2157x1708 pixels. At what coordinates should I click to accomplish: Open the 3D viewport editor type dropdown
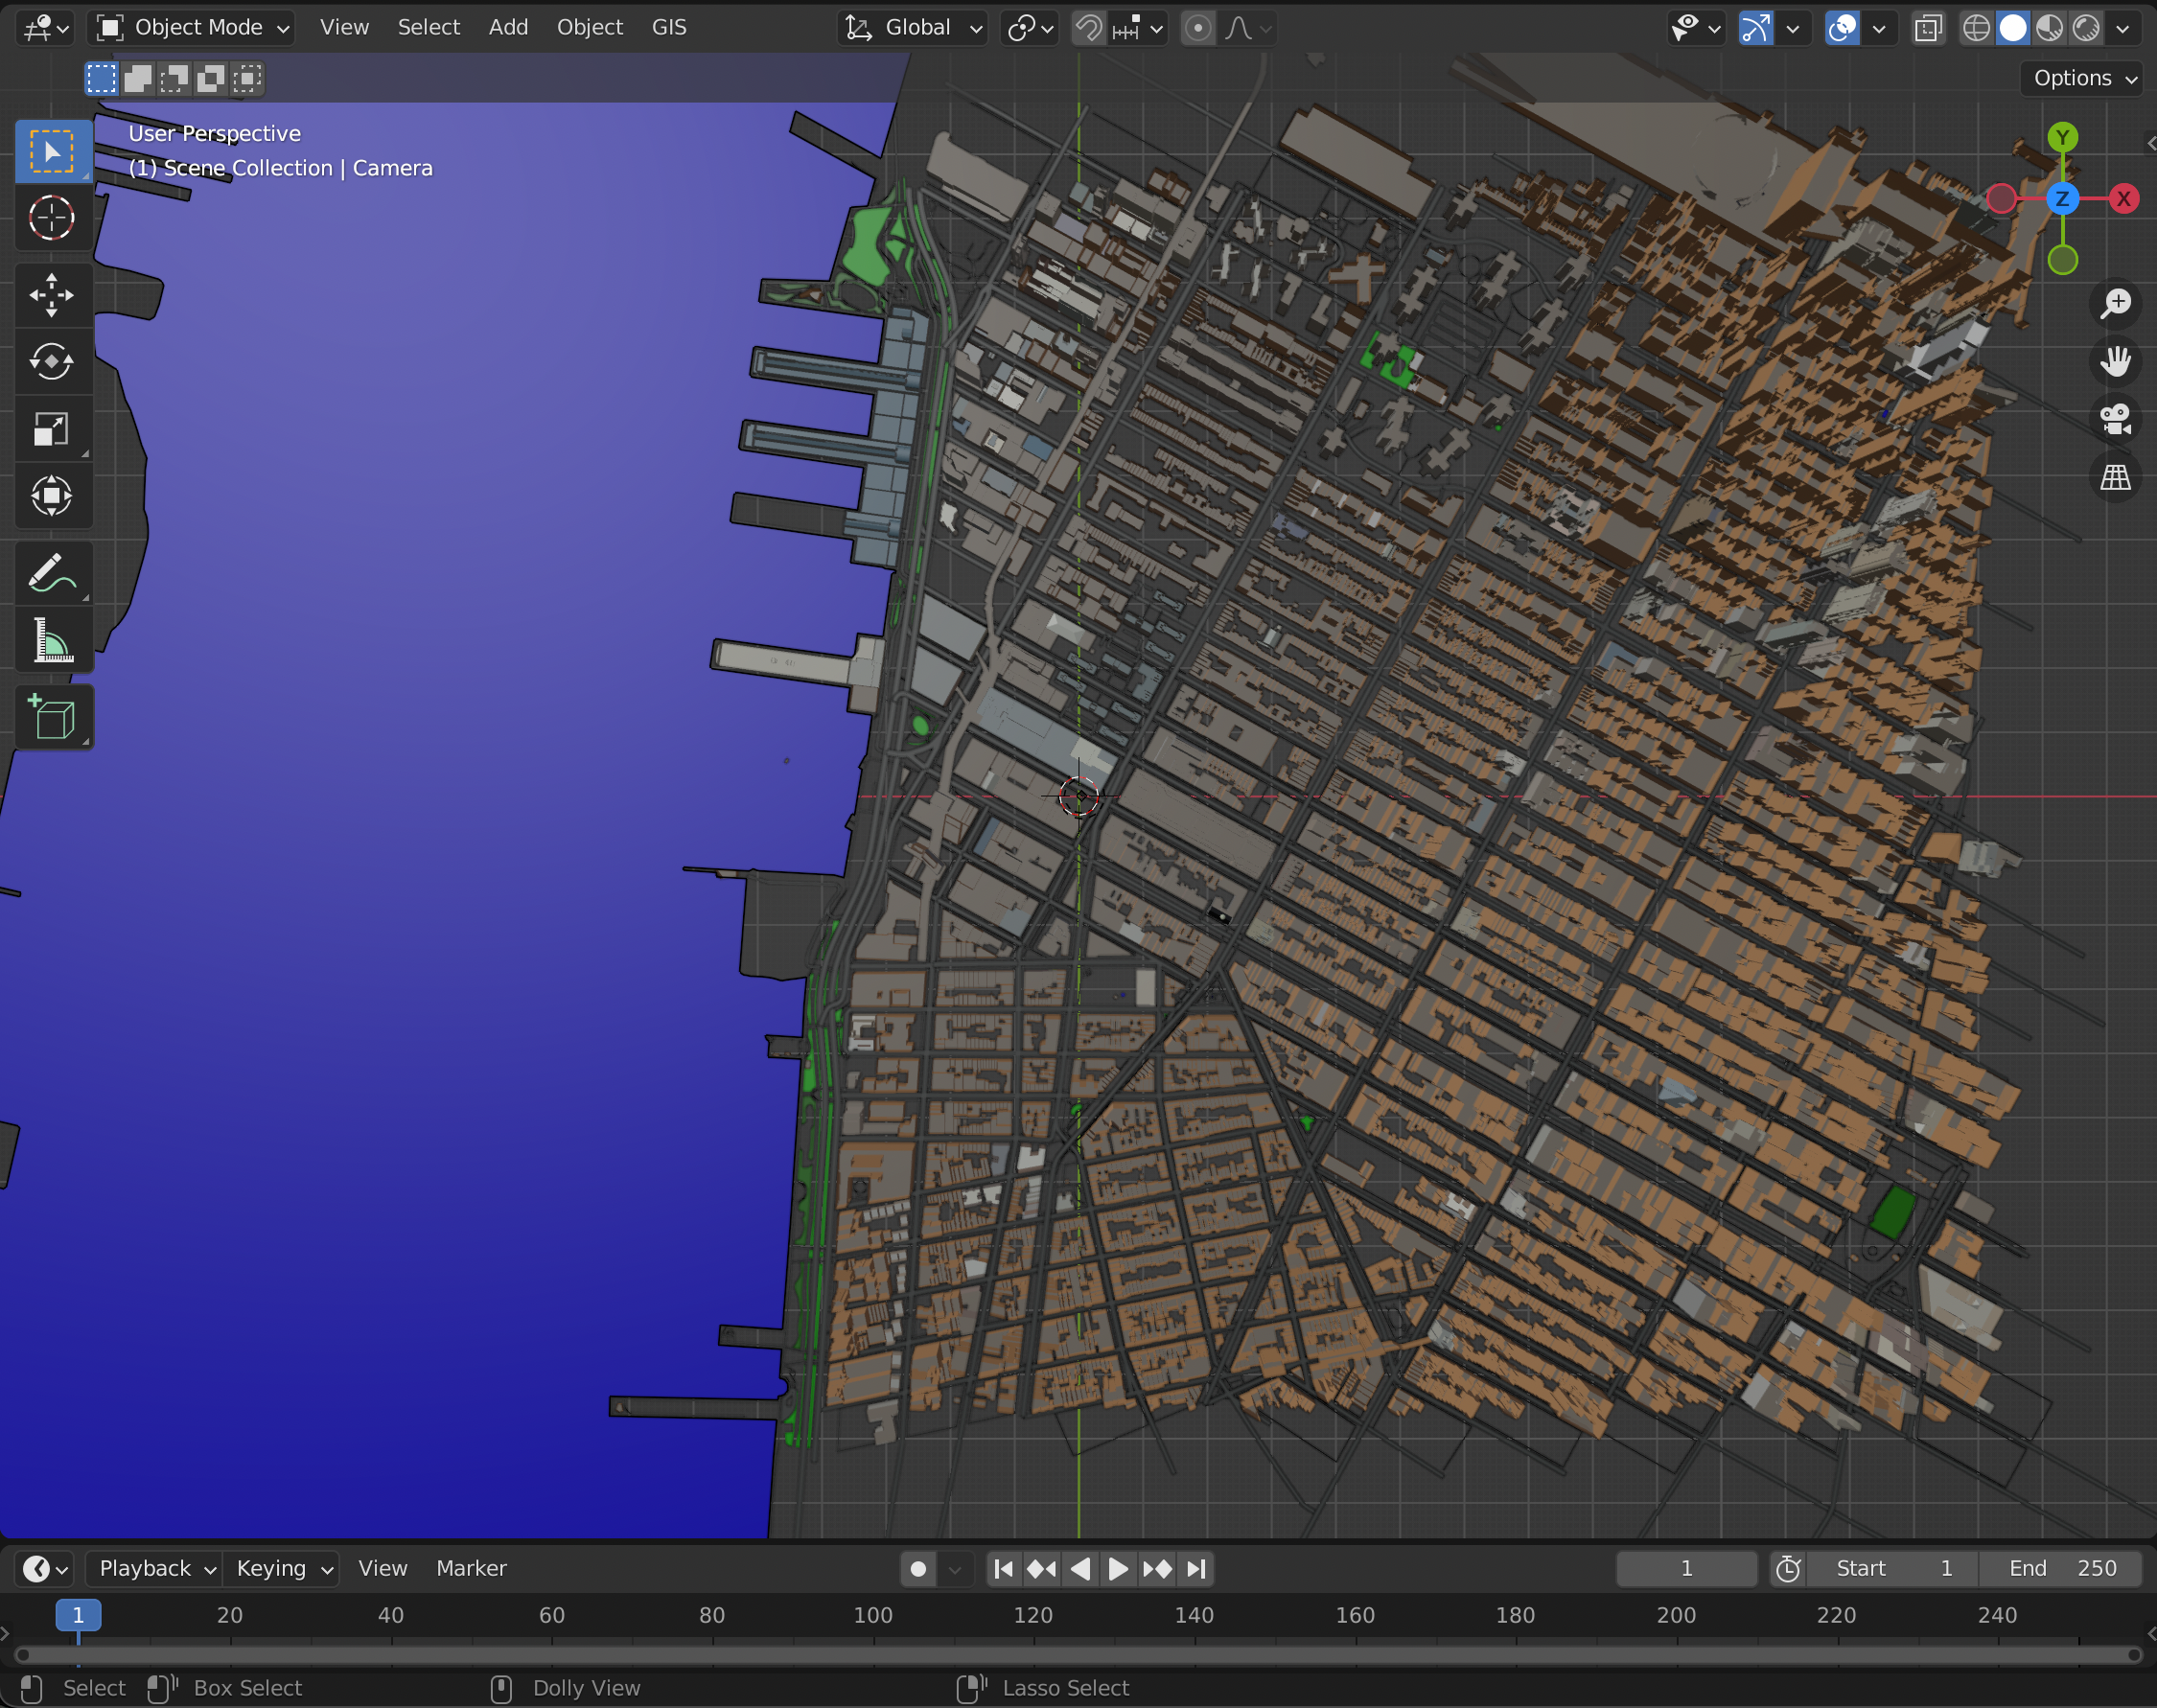pyautogui.click(x=45, y=28)
